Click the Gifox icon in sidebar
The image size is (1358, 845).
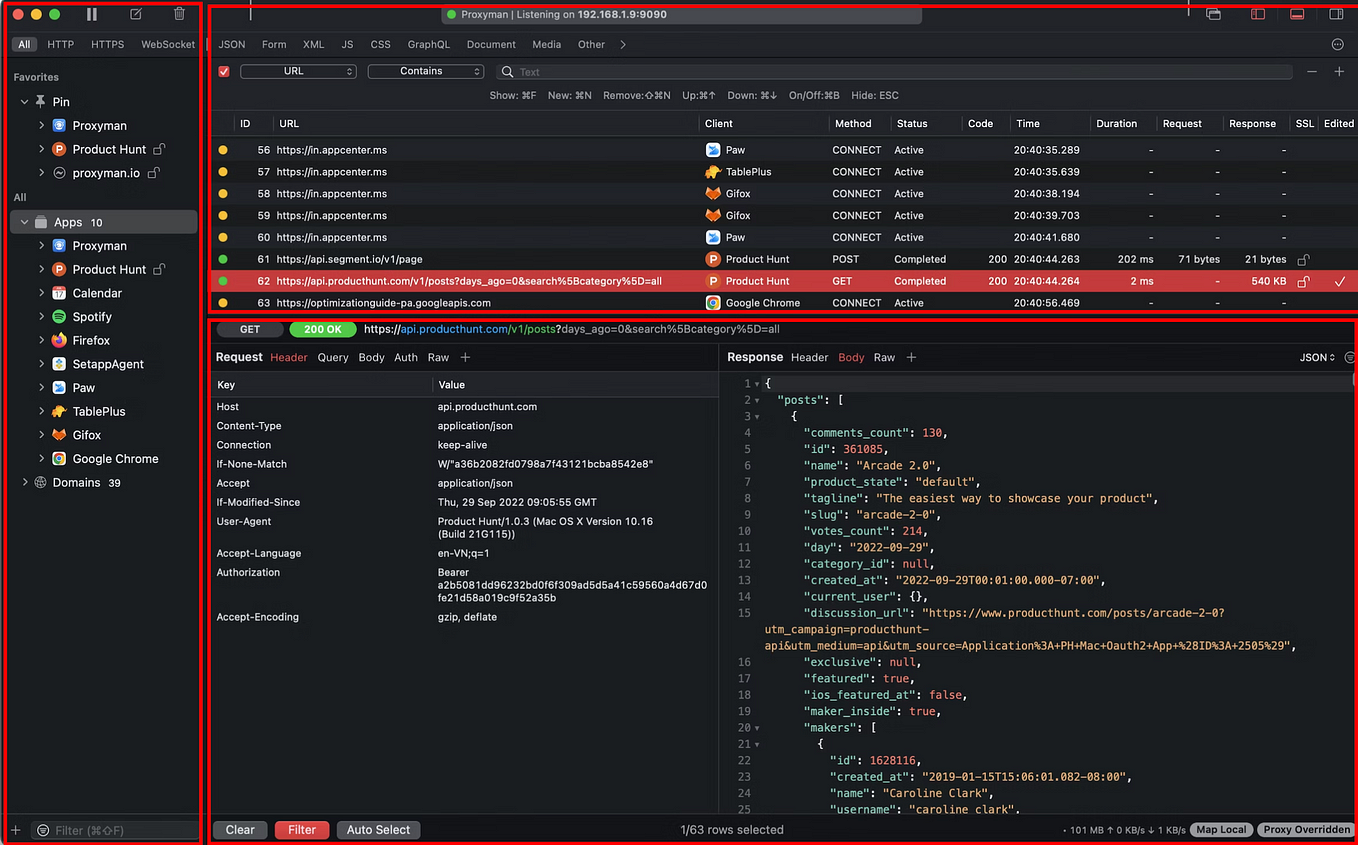click(59, 435)
